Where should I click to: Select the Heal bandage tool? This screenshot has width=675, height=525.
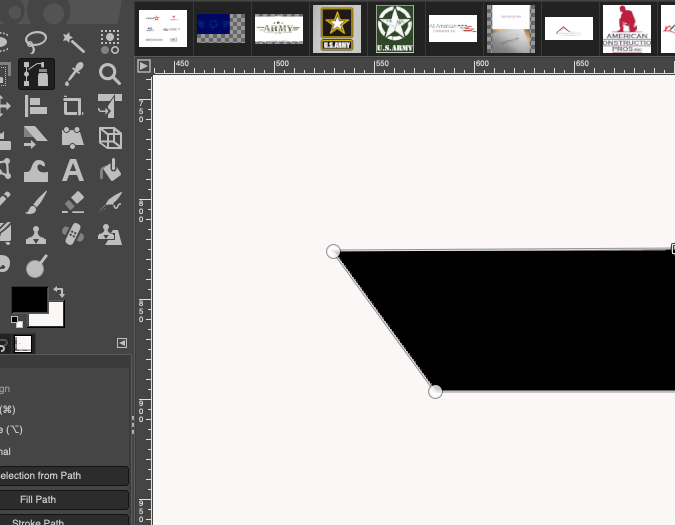[x=73, y=235]
